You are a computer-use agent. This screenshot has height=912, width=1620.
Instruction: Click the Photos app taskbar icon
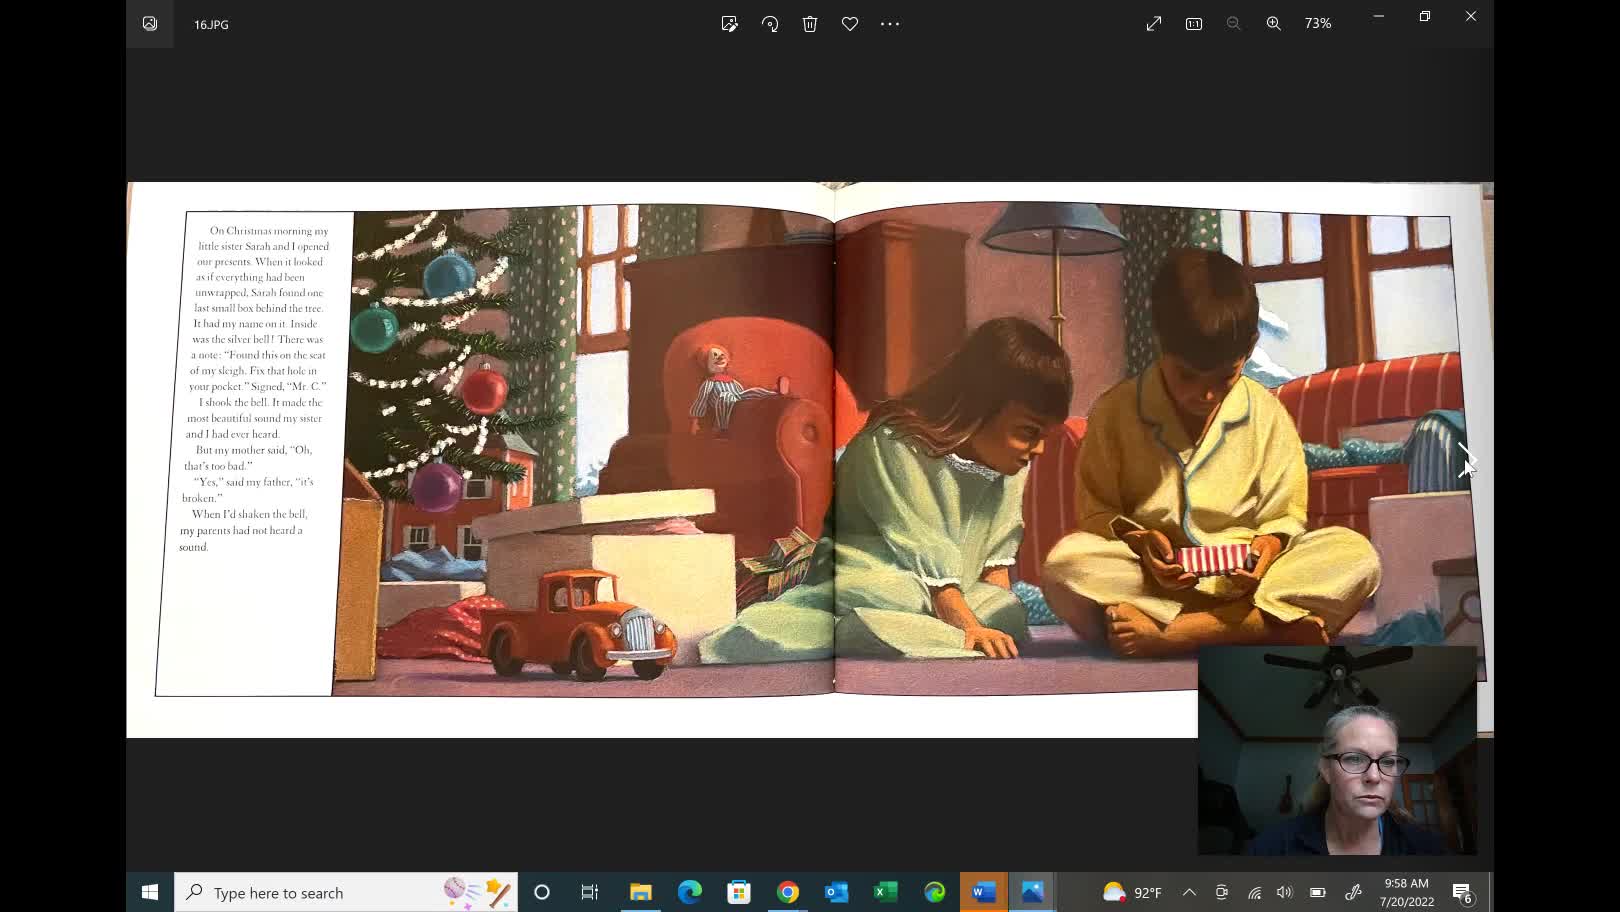1033,892
